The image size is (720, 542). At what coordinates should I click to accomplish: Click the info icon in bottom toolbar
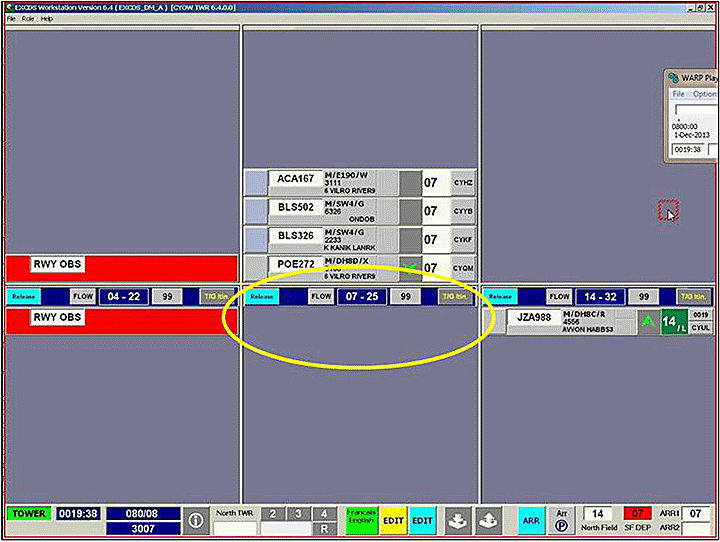coord(196,520)
